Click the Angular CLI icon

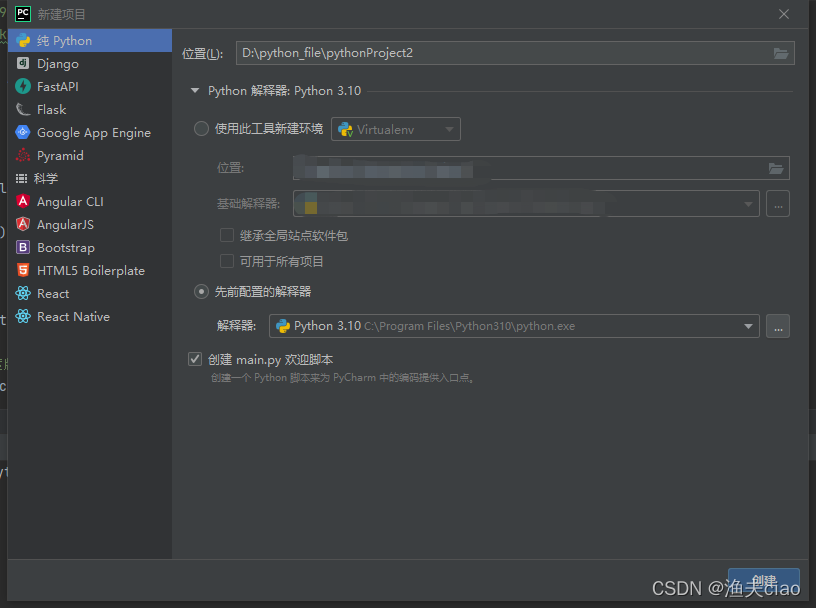(23, 201)
